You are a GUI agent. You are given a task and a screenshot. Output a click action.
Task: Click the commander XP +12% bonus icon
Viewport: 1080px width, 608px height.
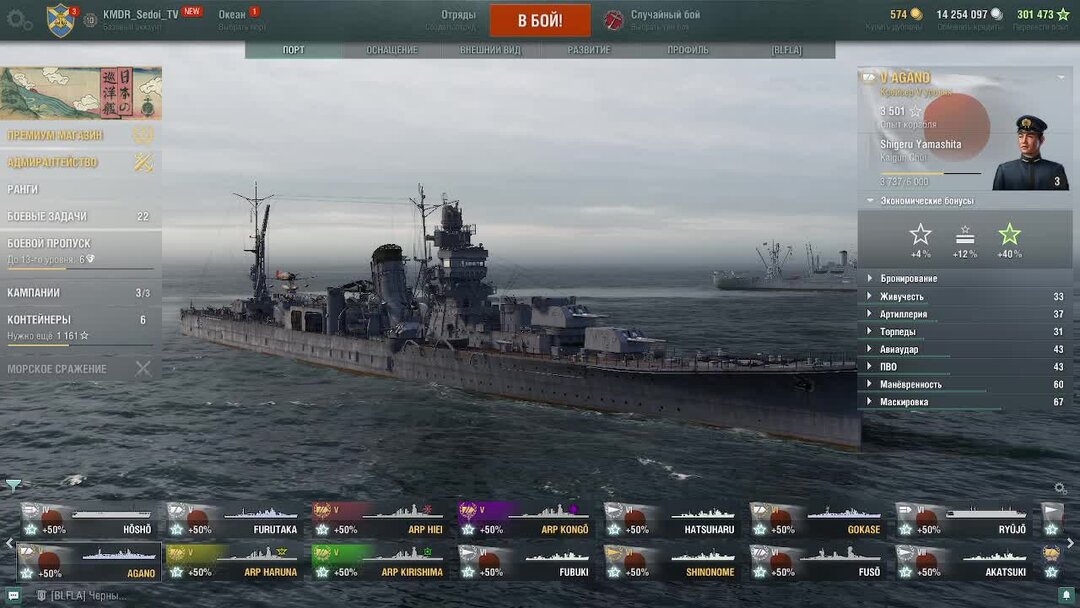[965, 240]
